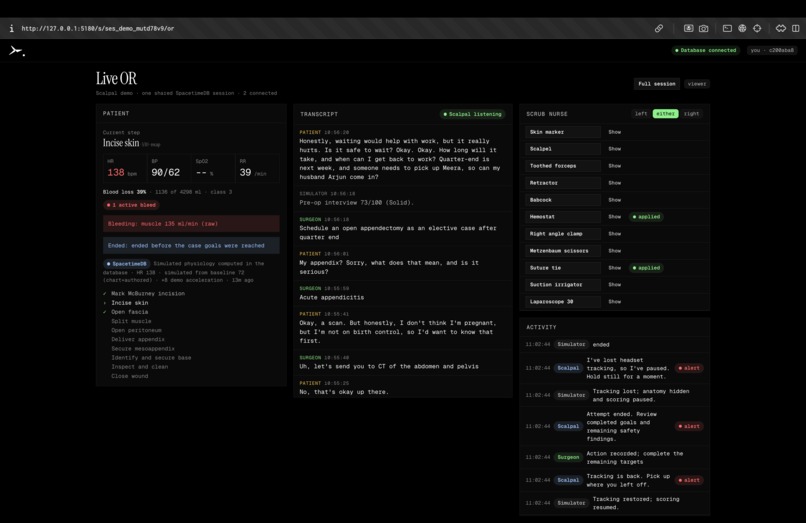The width and height of the screenshot is (806, 523).
Task: Click 'Pre-op interview 73/100 (Solid).' line
Action: [356, 203]
